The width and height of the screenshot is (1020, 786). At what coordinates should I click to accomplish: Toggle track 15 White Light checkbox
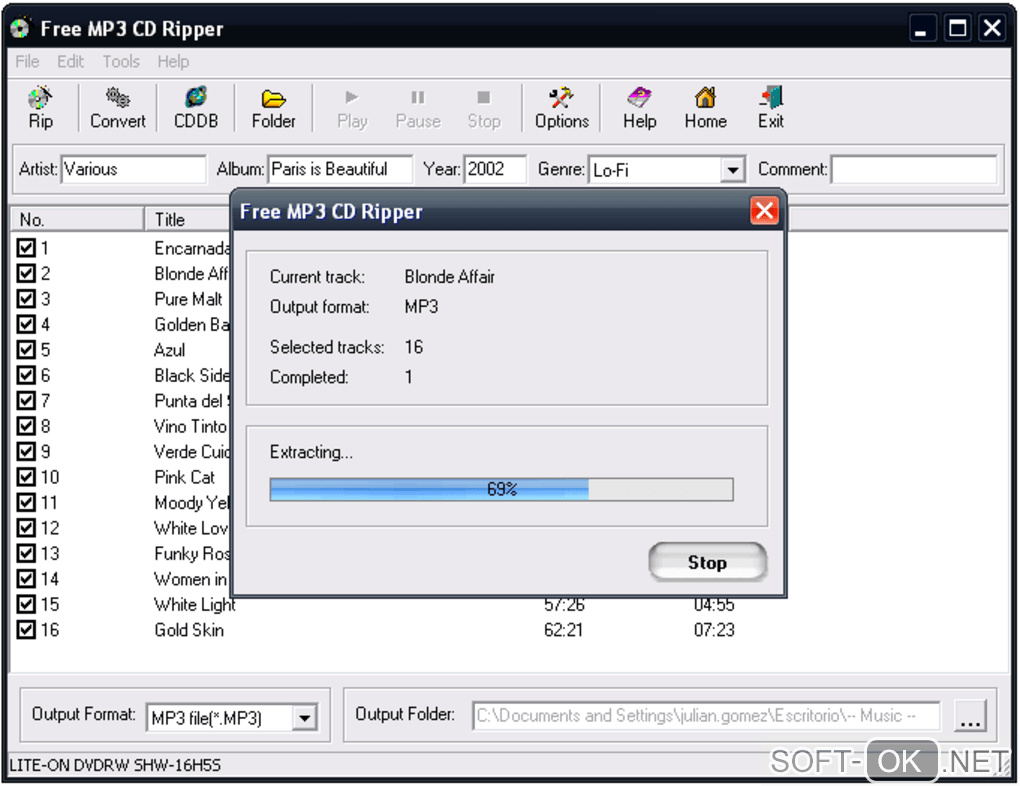26,604
